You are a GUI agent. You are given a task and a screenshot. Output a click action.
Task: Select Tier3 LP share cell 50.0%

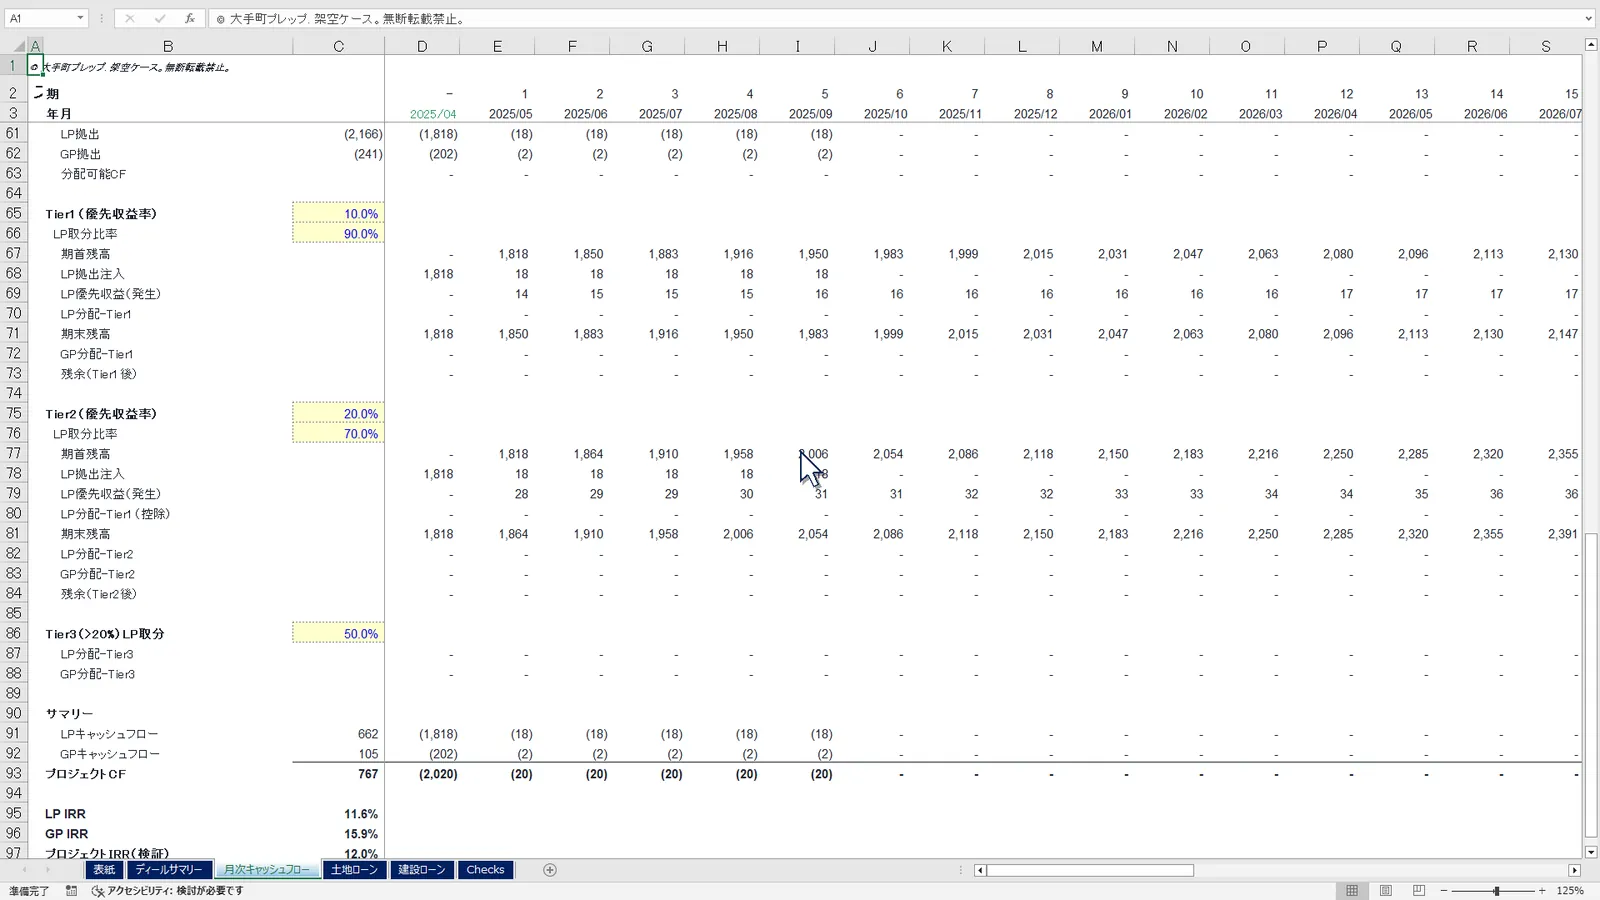(x=339, y=634)
